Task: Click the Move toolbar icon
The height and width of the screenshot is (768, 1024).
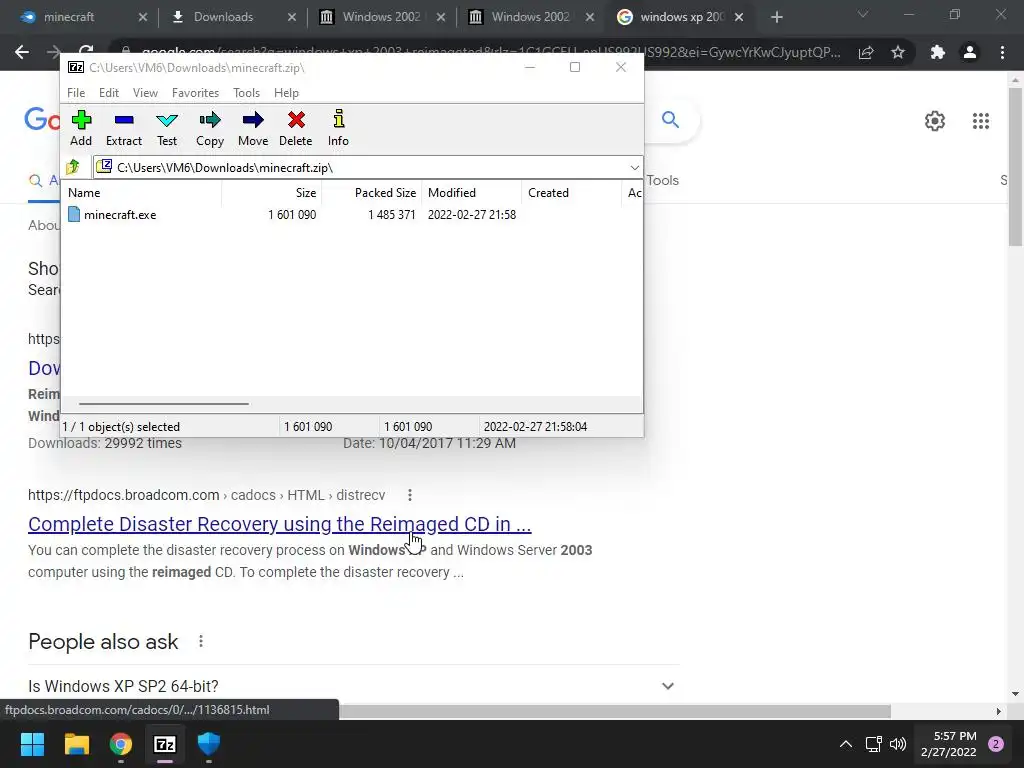Action: 253,129
